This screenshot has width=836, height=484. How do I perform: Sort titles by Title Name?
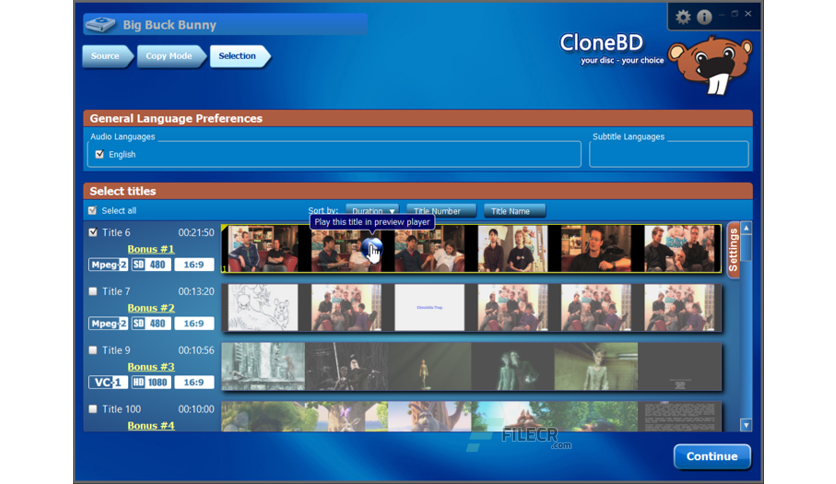[515, 211]
